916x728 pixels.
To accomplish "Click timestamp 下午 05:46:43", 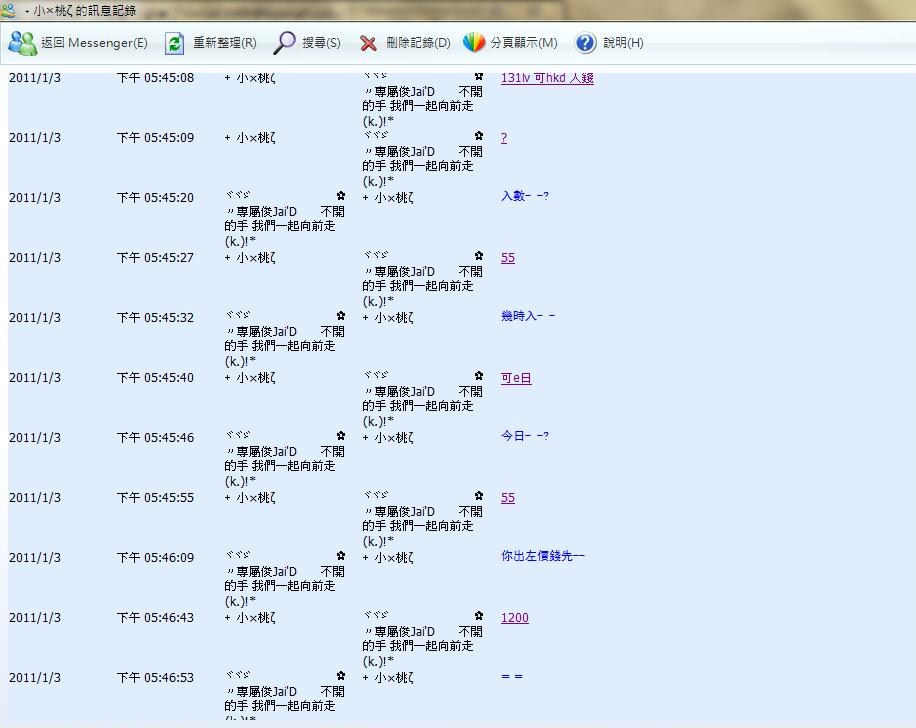I will pyautogui.click(x=155, y=618).
